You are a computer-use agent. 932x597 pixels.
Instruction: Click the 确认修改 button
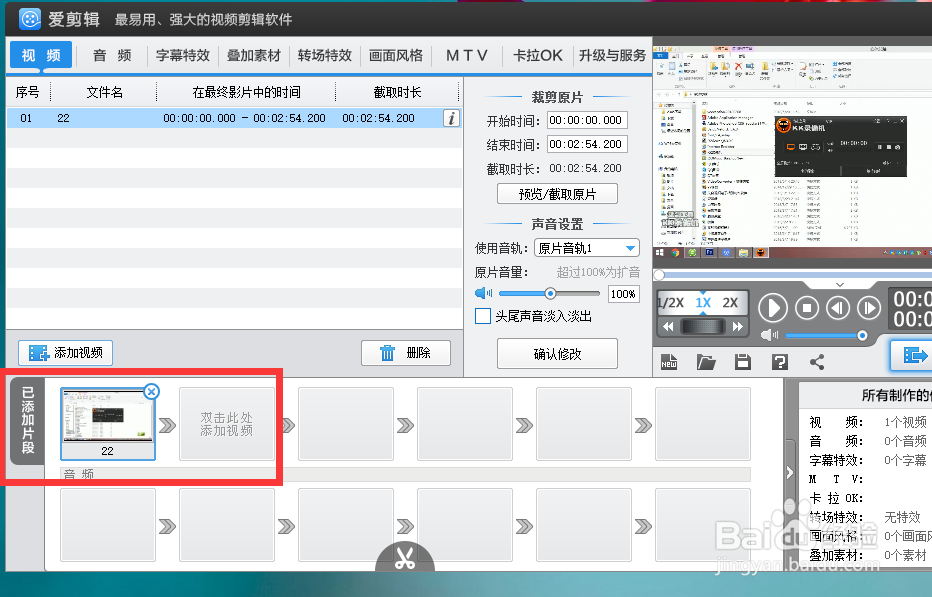point(558,354)
